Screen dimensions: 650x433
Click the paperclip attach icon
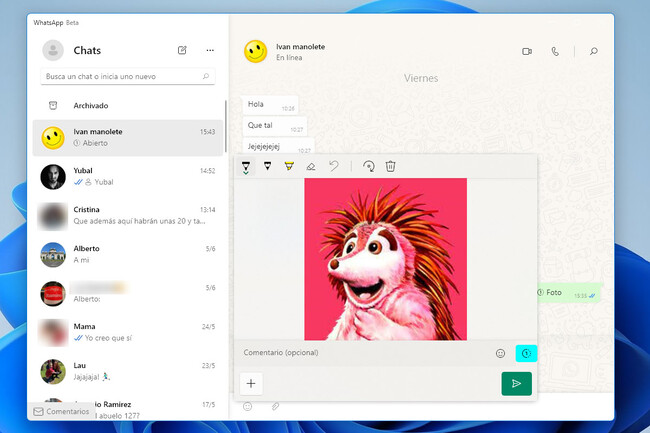[275, 406]
